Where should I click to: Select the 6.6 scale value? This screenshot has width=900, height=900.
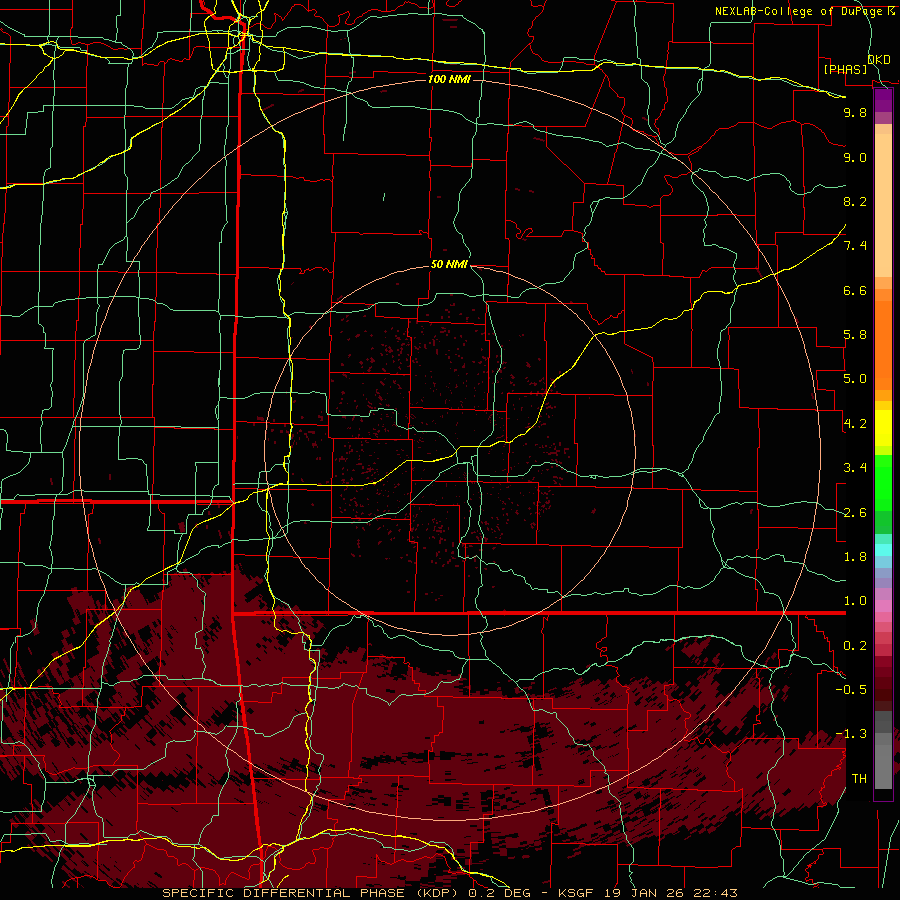tap(855, 290)
